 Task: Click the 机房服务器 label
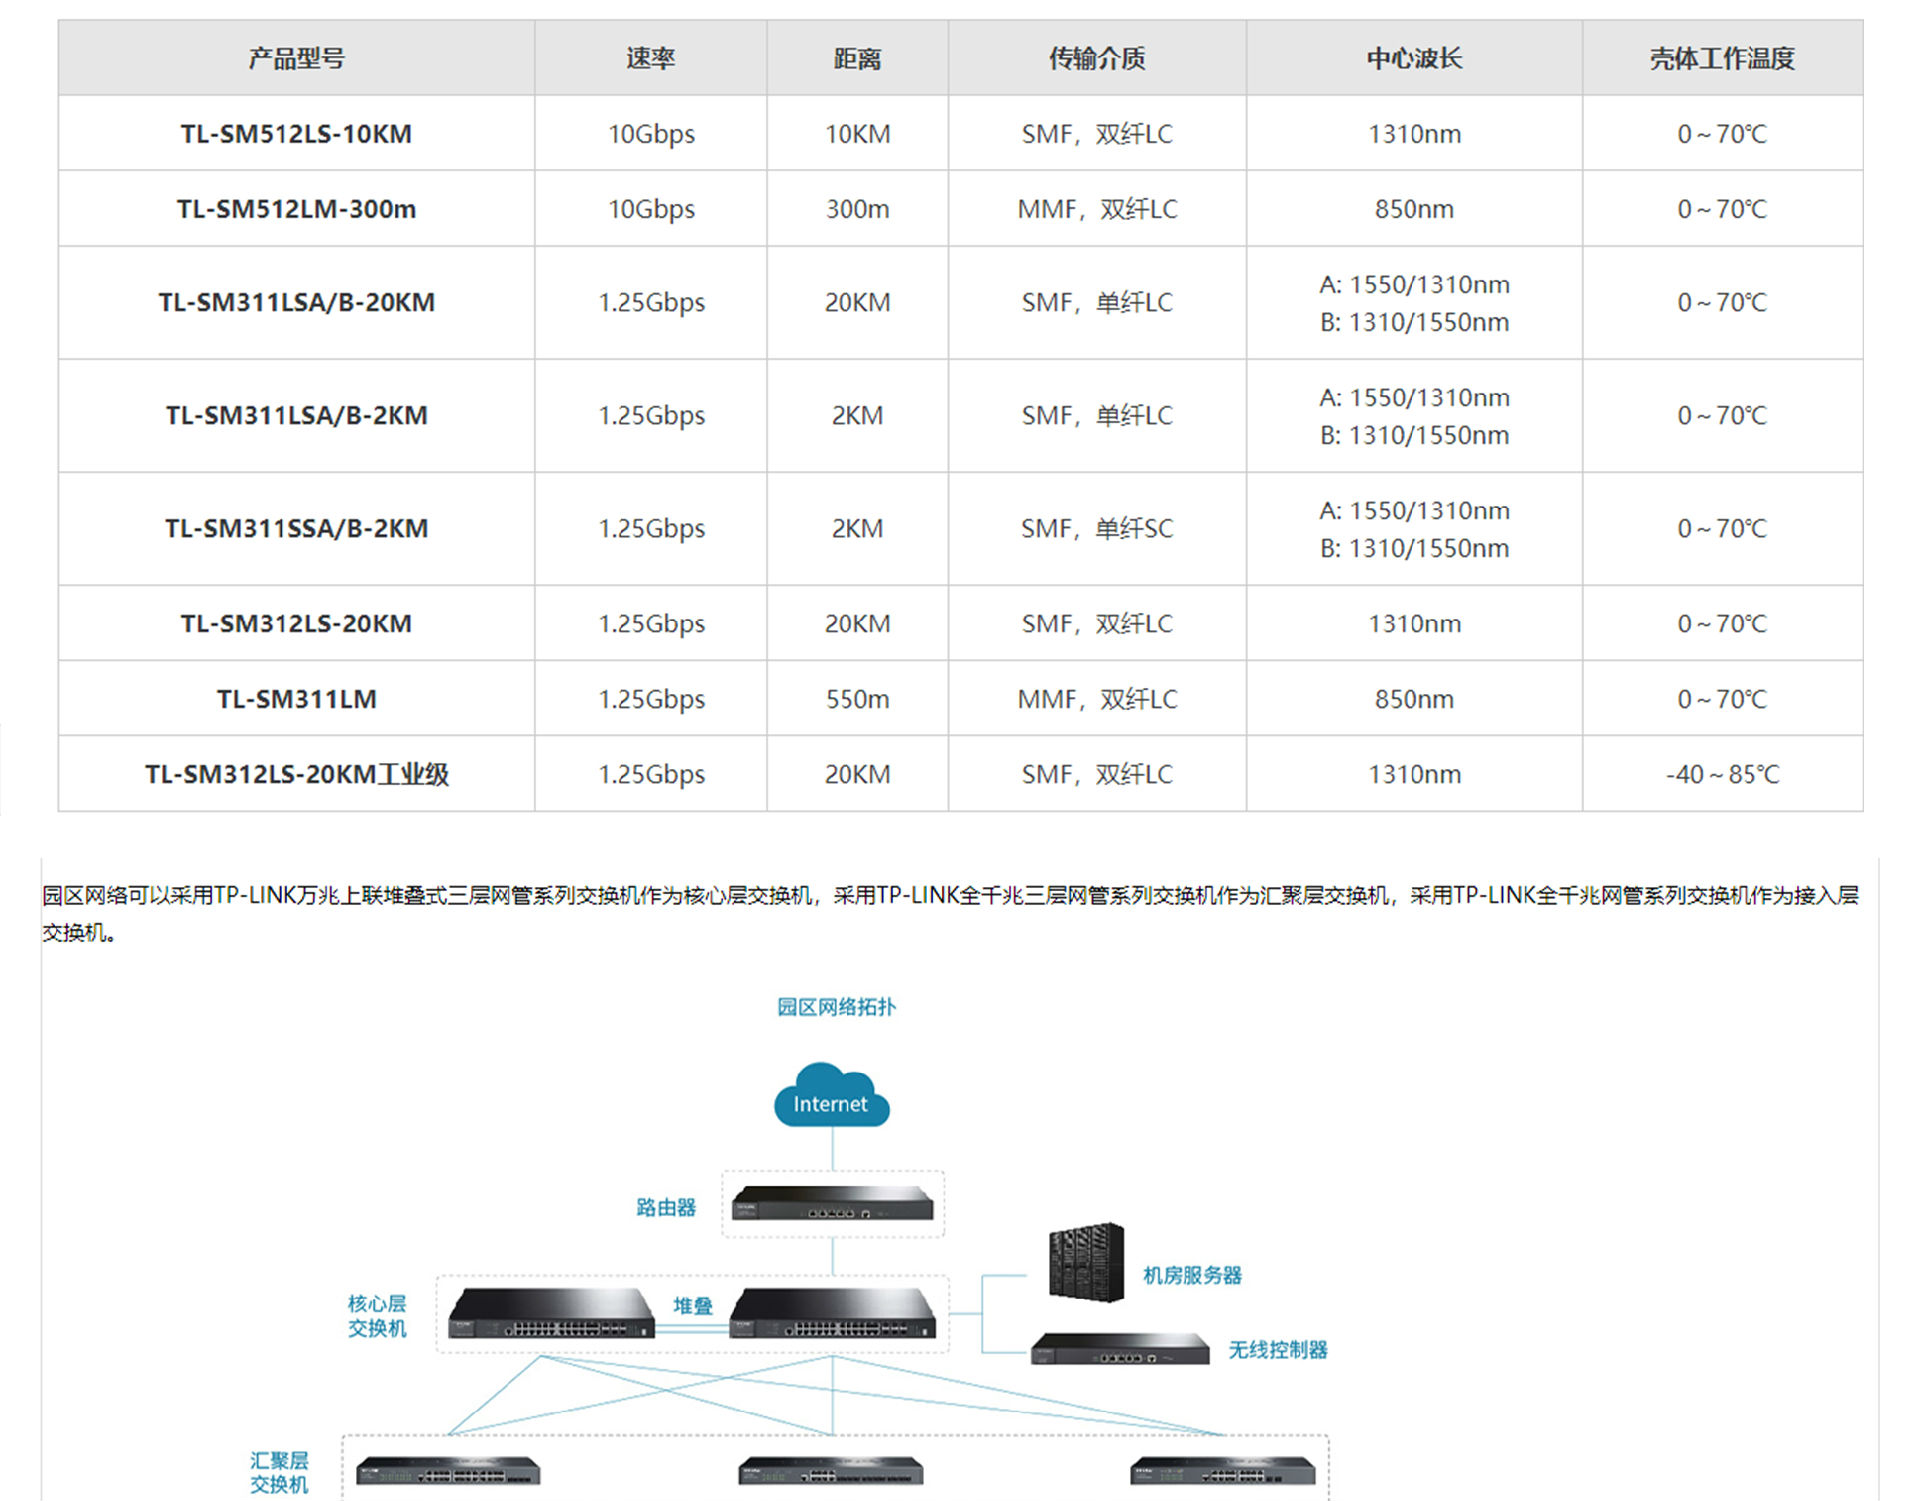pyautogui.click(x=1192, y=1275)
